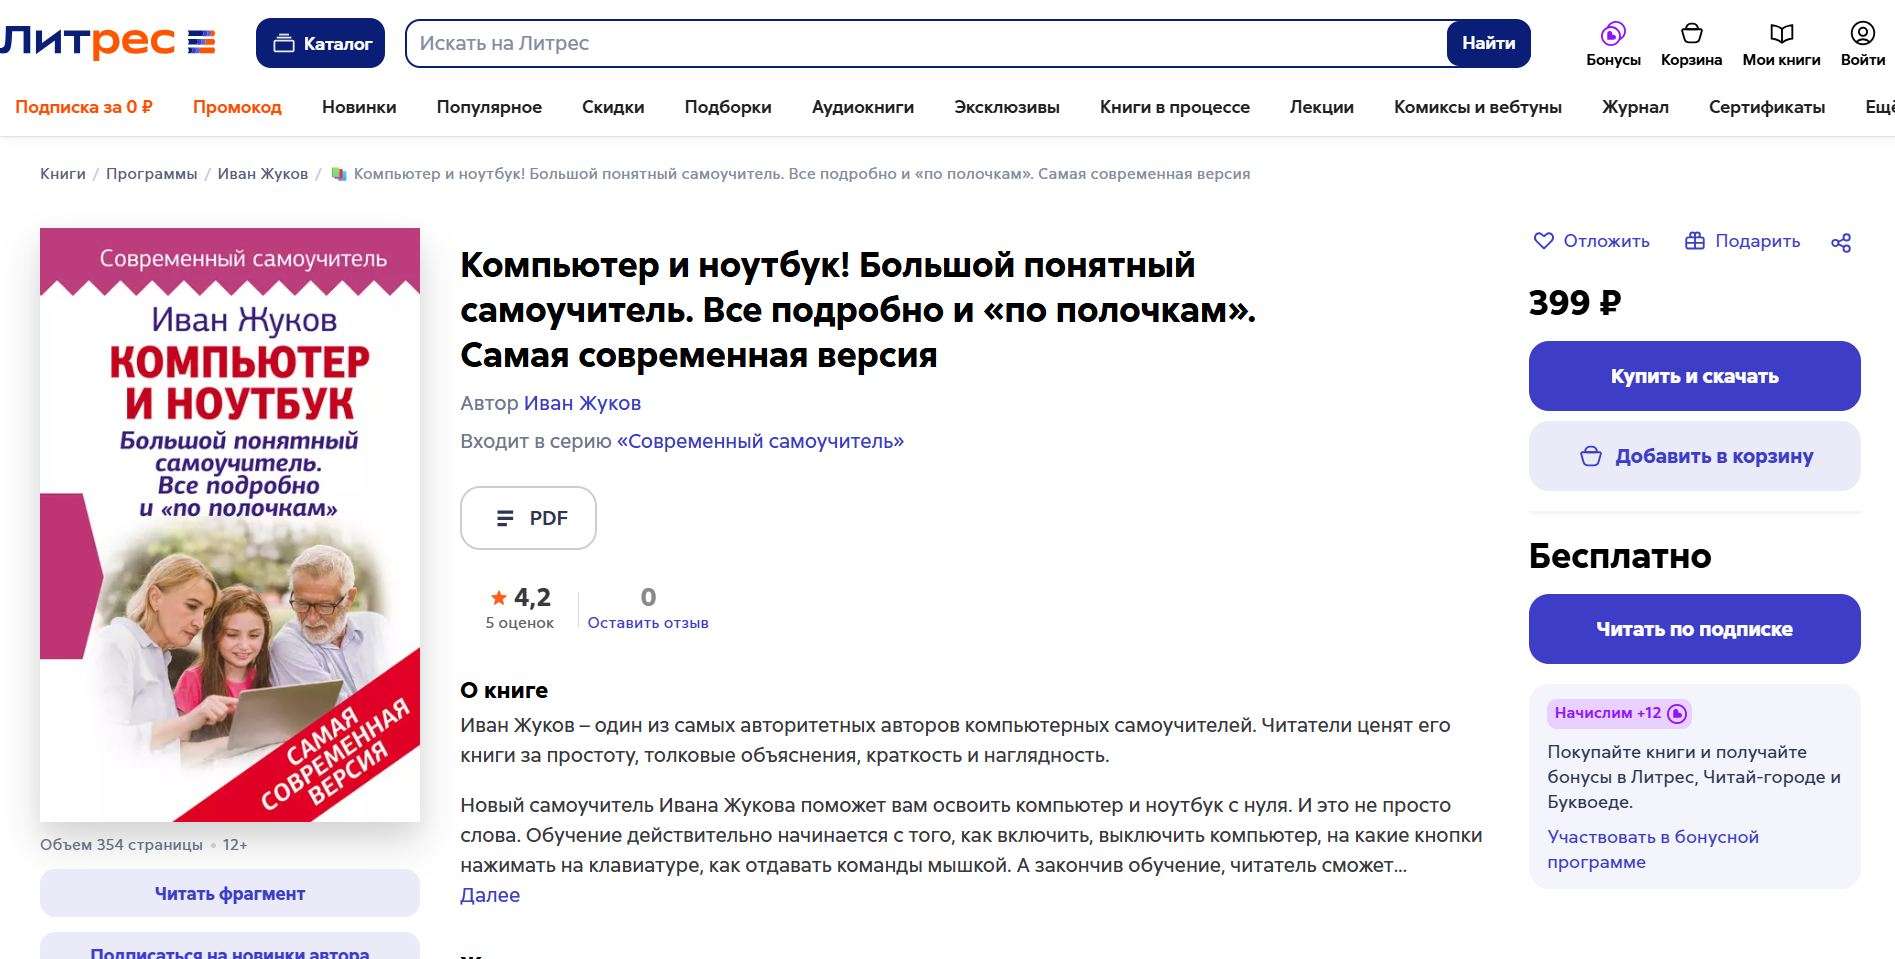Open the Промокод menu item
Image resolution: width=1895 pixels, height=959 pixels.
pos(237,107)
